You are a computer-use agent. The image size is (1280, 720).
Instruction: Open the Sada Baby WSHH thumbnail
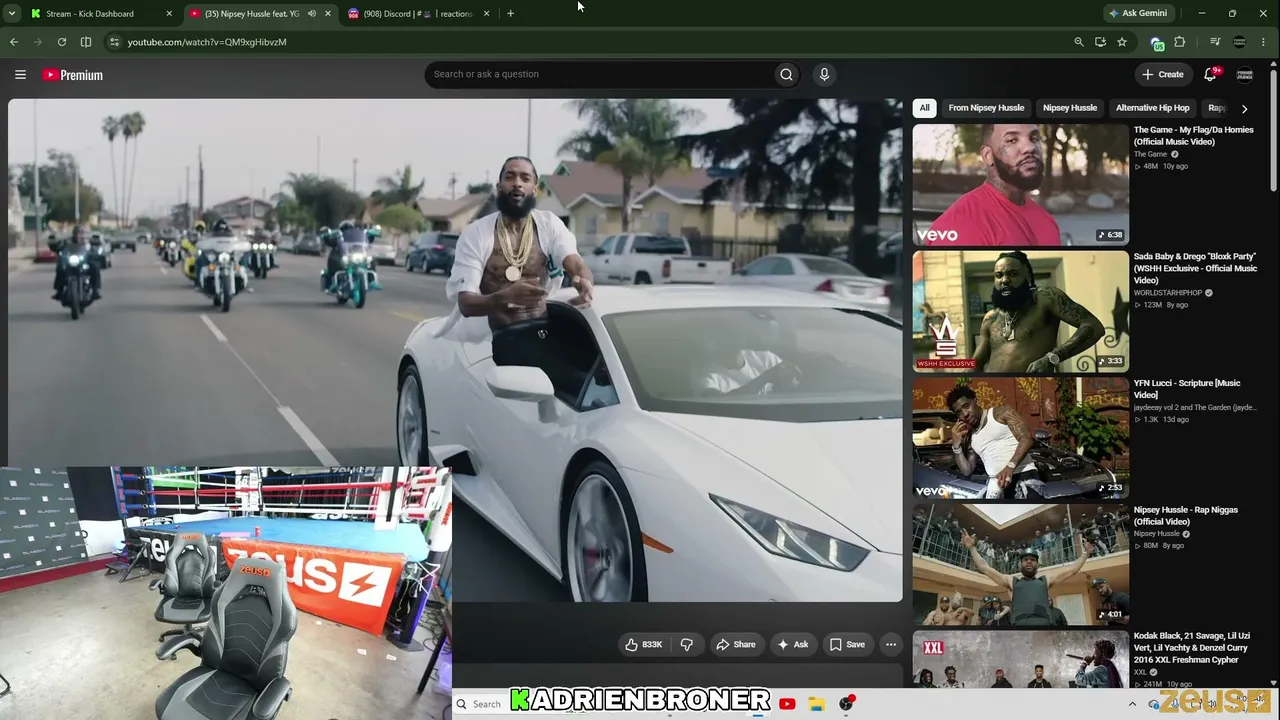(x=1021, y=311)
